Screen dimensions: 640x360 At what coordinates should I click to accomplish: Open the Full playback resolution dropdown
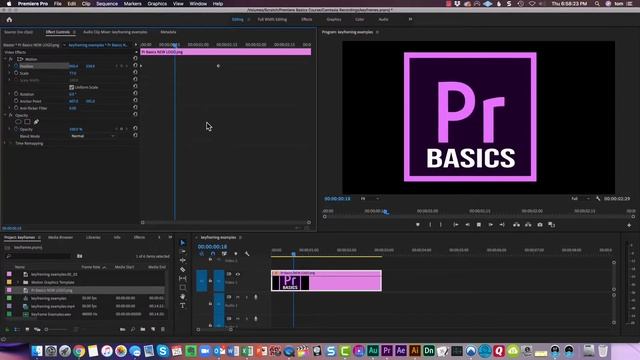coord(580,198)
